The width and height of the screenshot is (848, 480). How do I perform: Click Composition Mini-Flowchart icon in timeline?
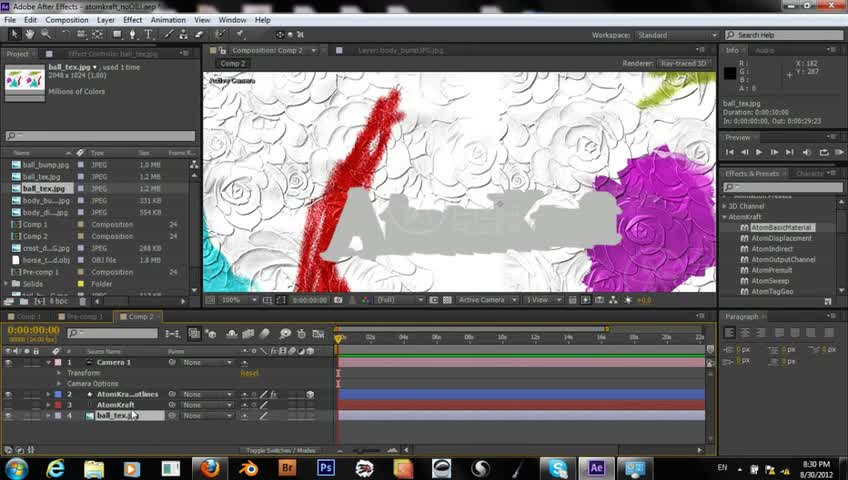coord(173,334)
